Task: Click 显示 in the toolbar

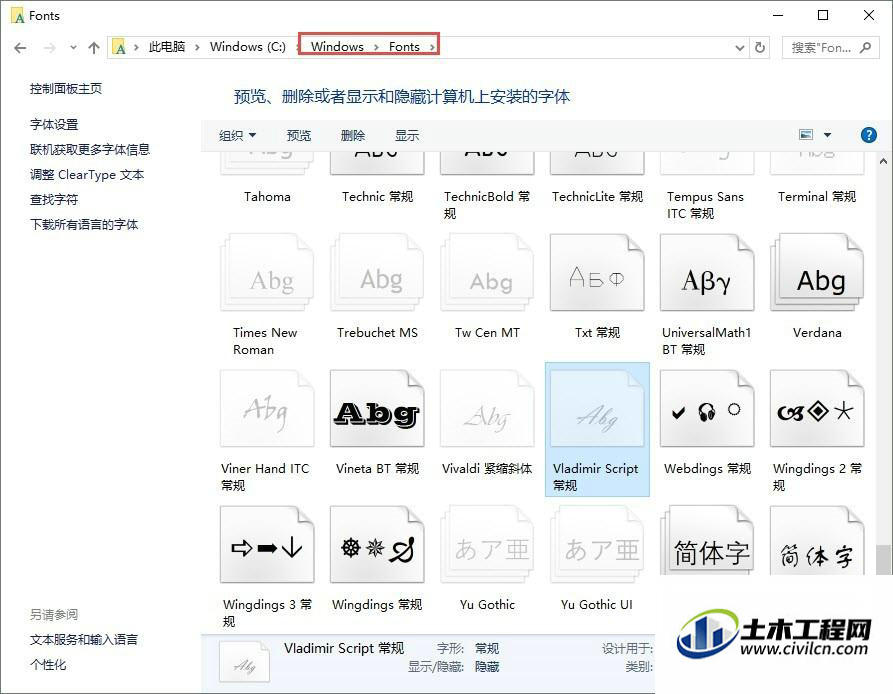Action: tap(407, 135)
